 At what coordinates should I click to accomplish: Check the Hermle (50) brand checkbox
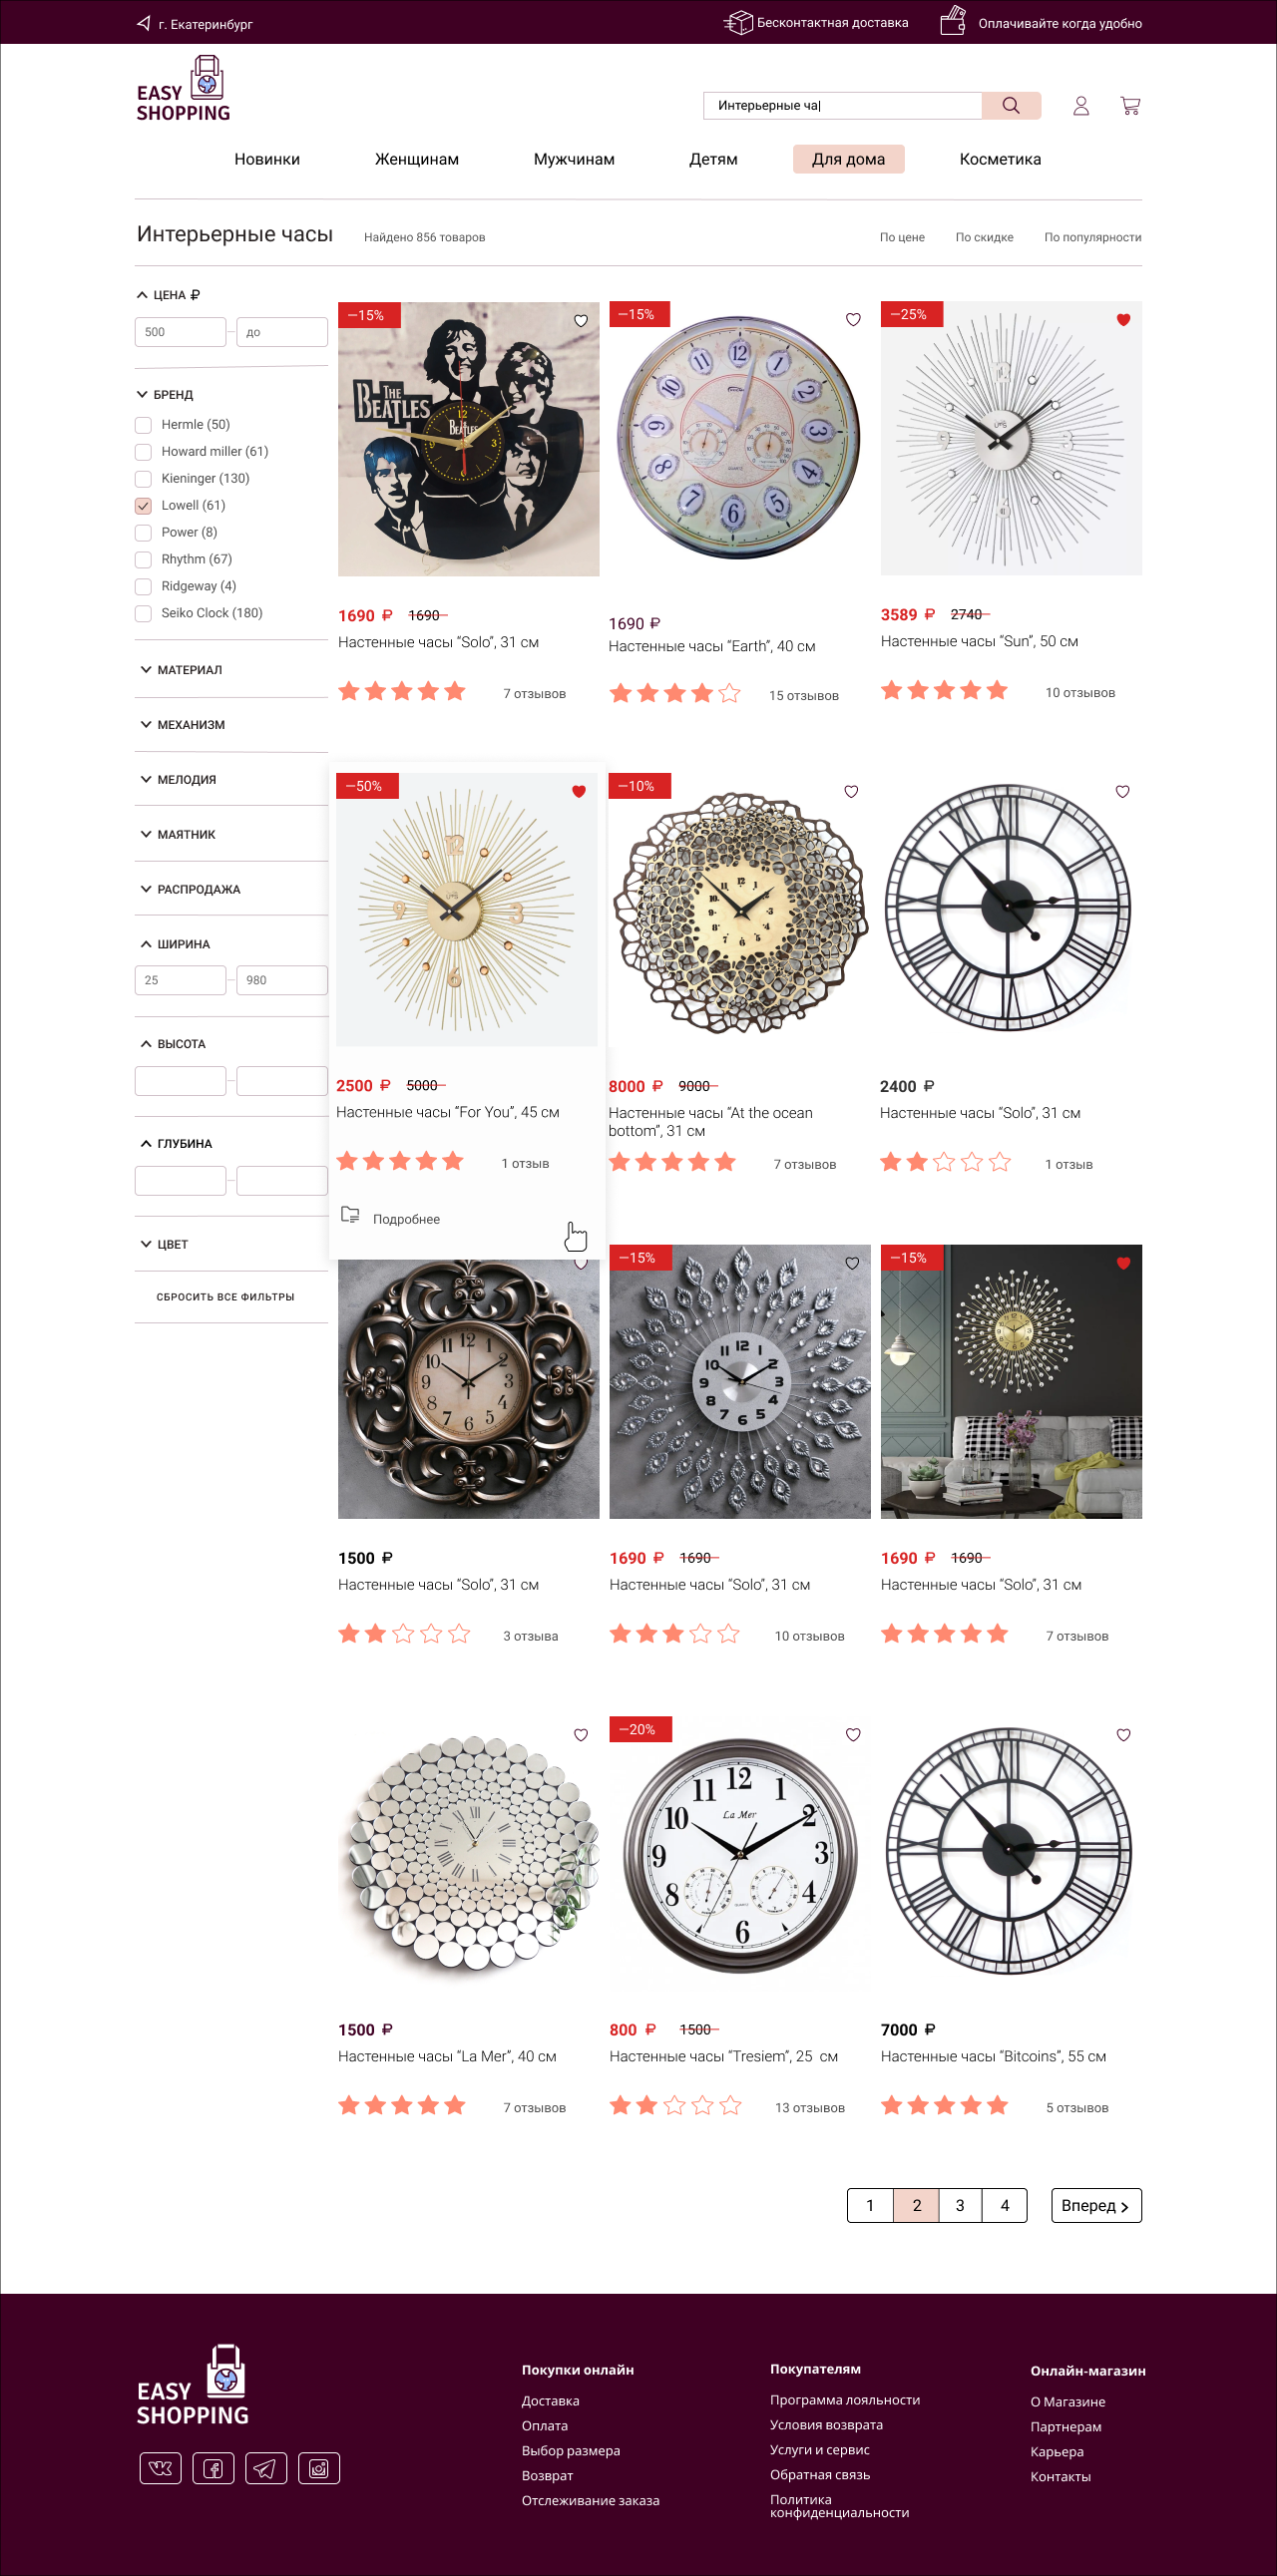coord(143,425)
